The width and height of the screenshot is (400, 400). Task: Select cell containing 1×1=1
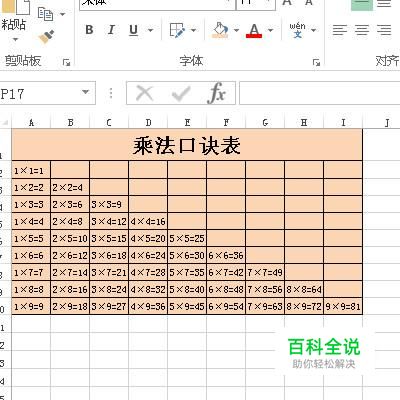31,170
